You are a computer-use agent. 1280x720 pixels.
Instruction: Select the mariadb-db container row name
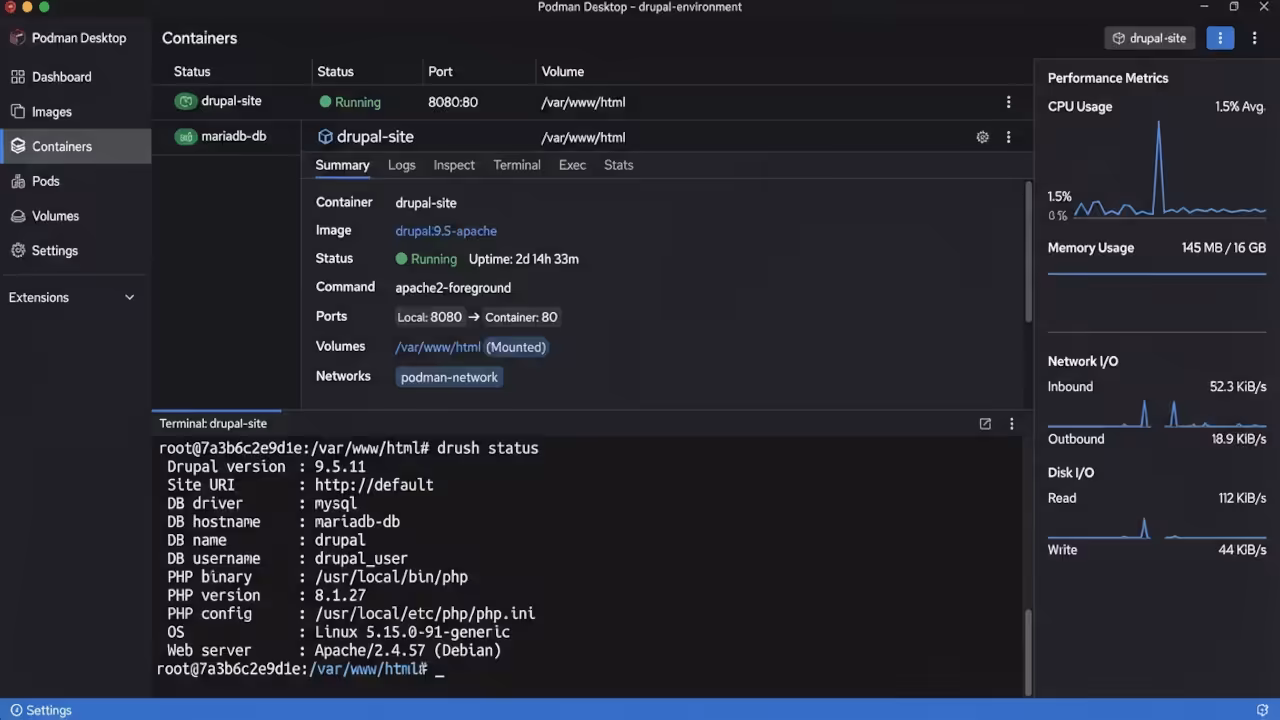tap(233, 136)
